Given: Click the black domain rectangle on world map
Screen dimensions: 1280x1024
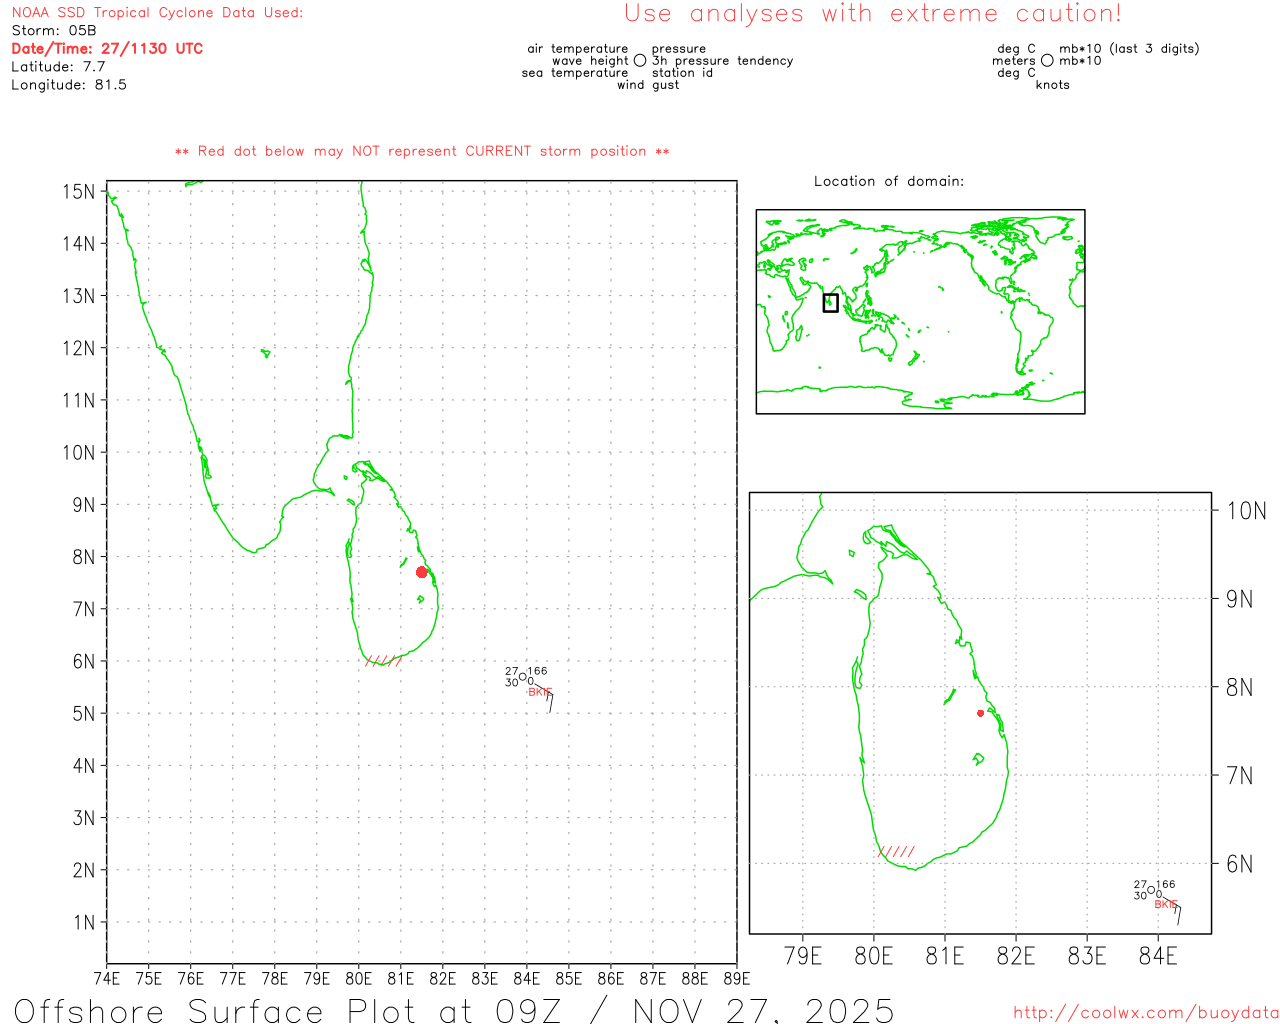Looking at the screenshot, I should (830, 303).
